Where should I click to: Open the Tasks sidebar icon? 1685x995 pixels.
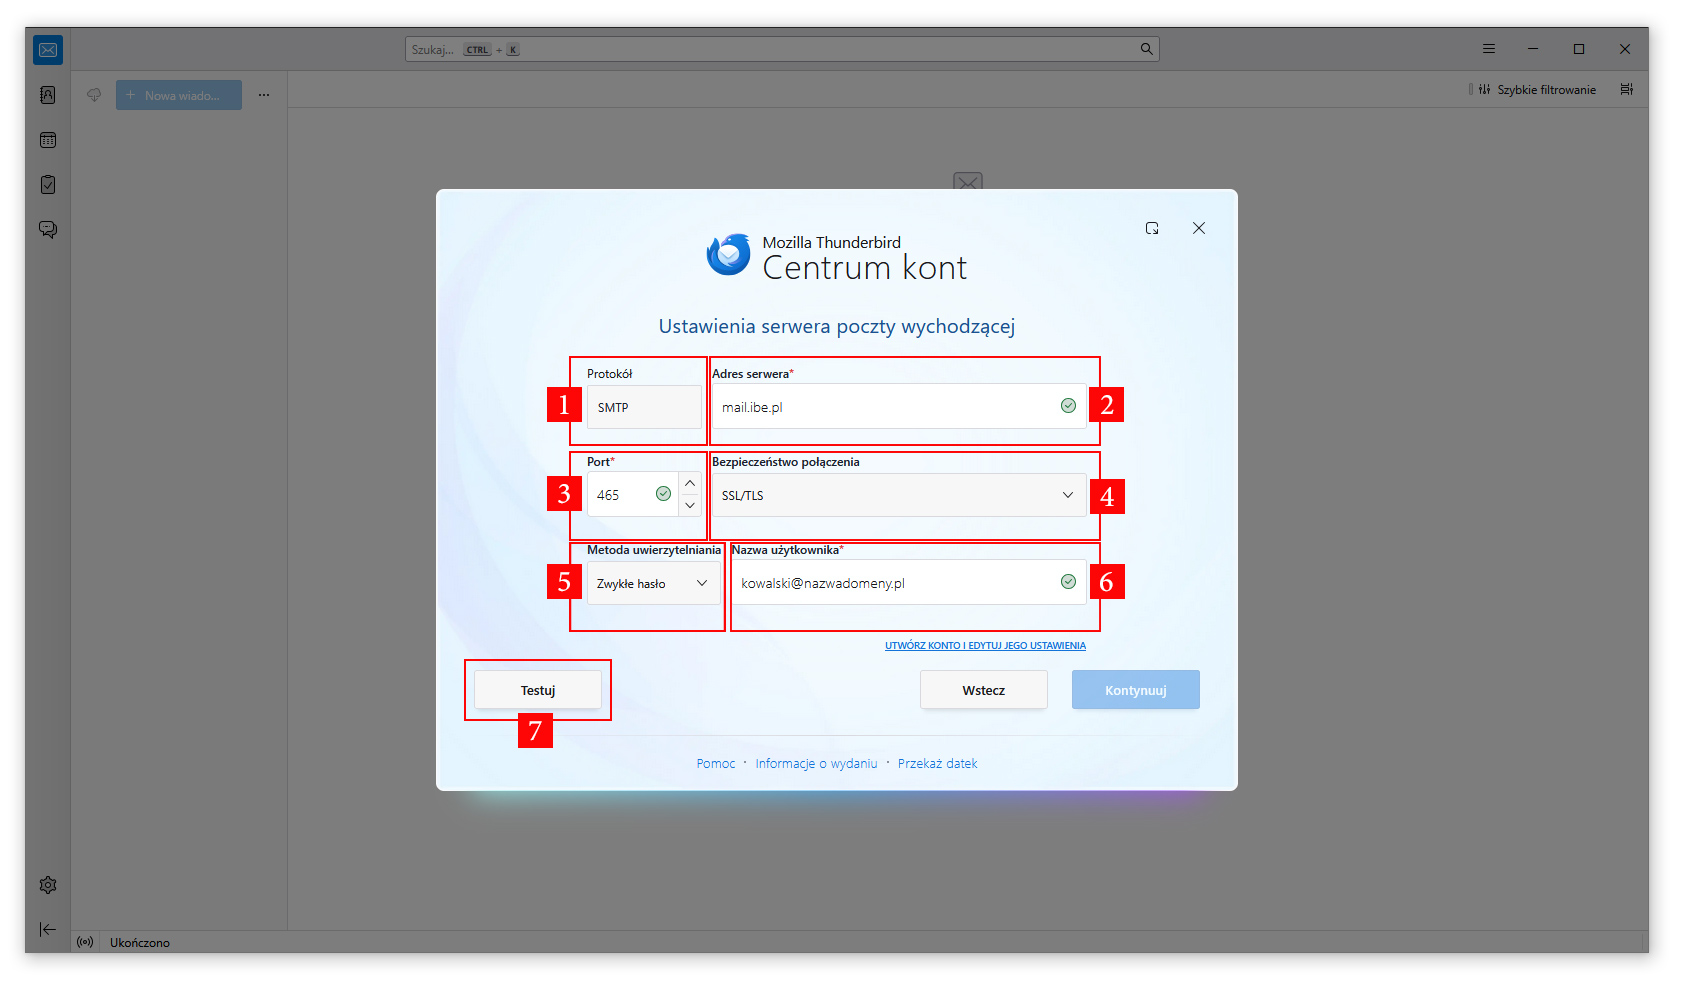[48, 185]
